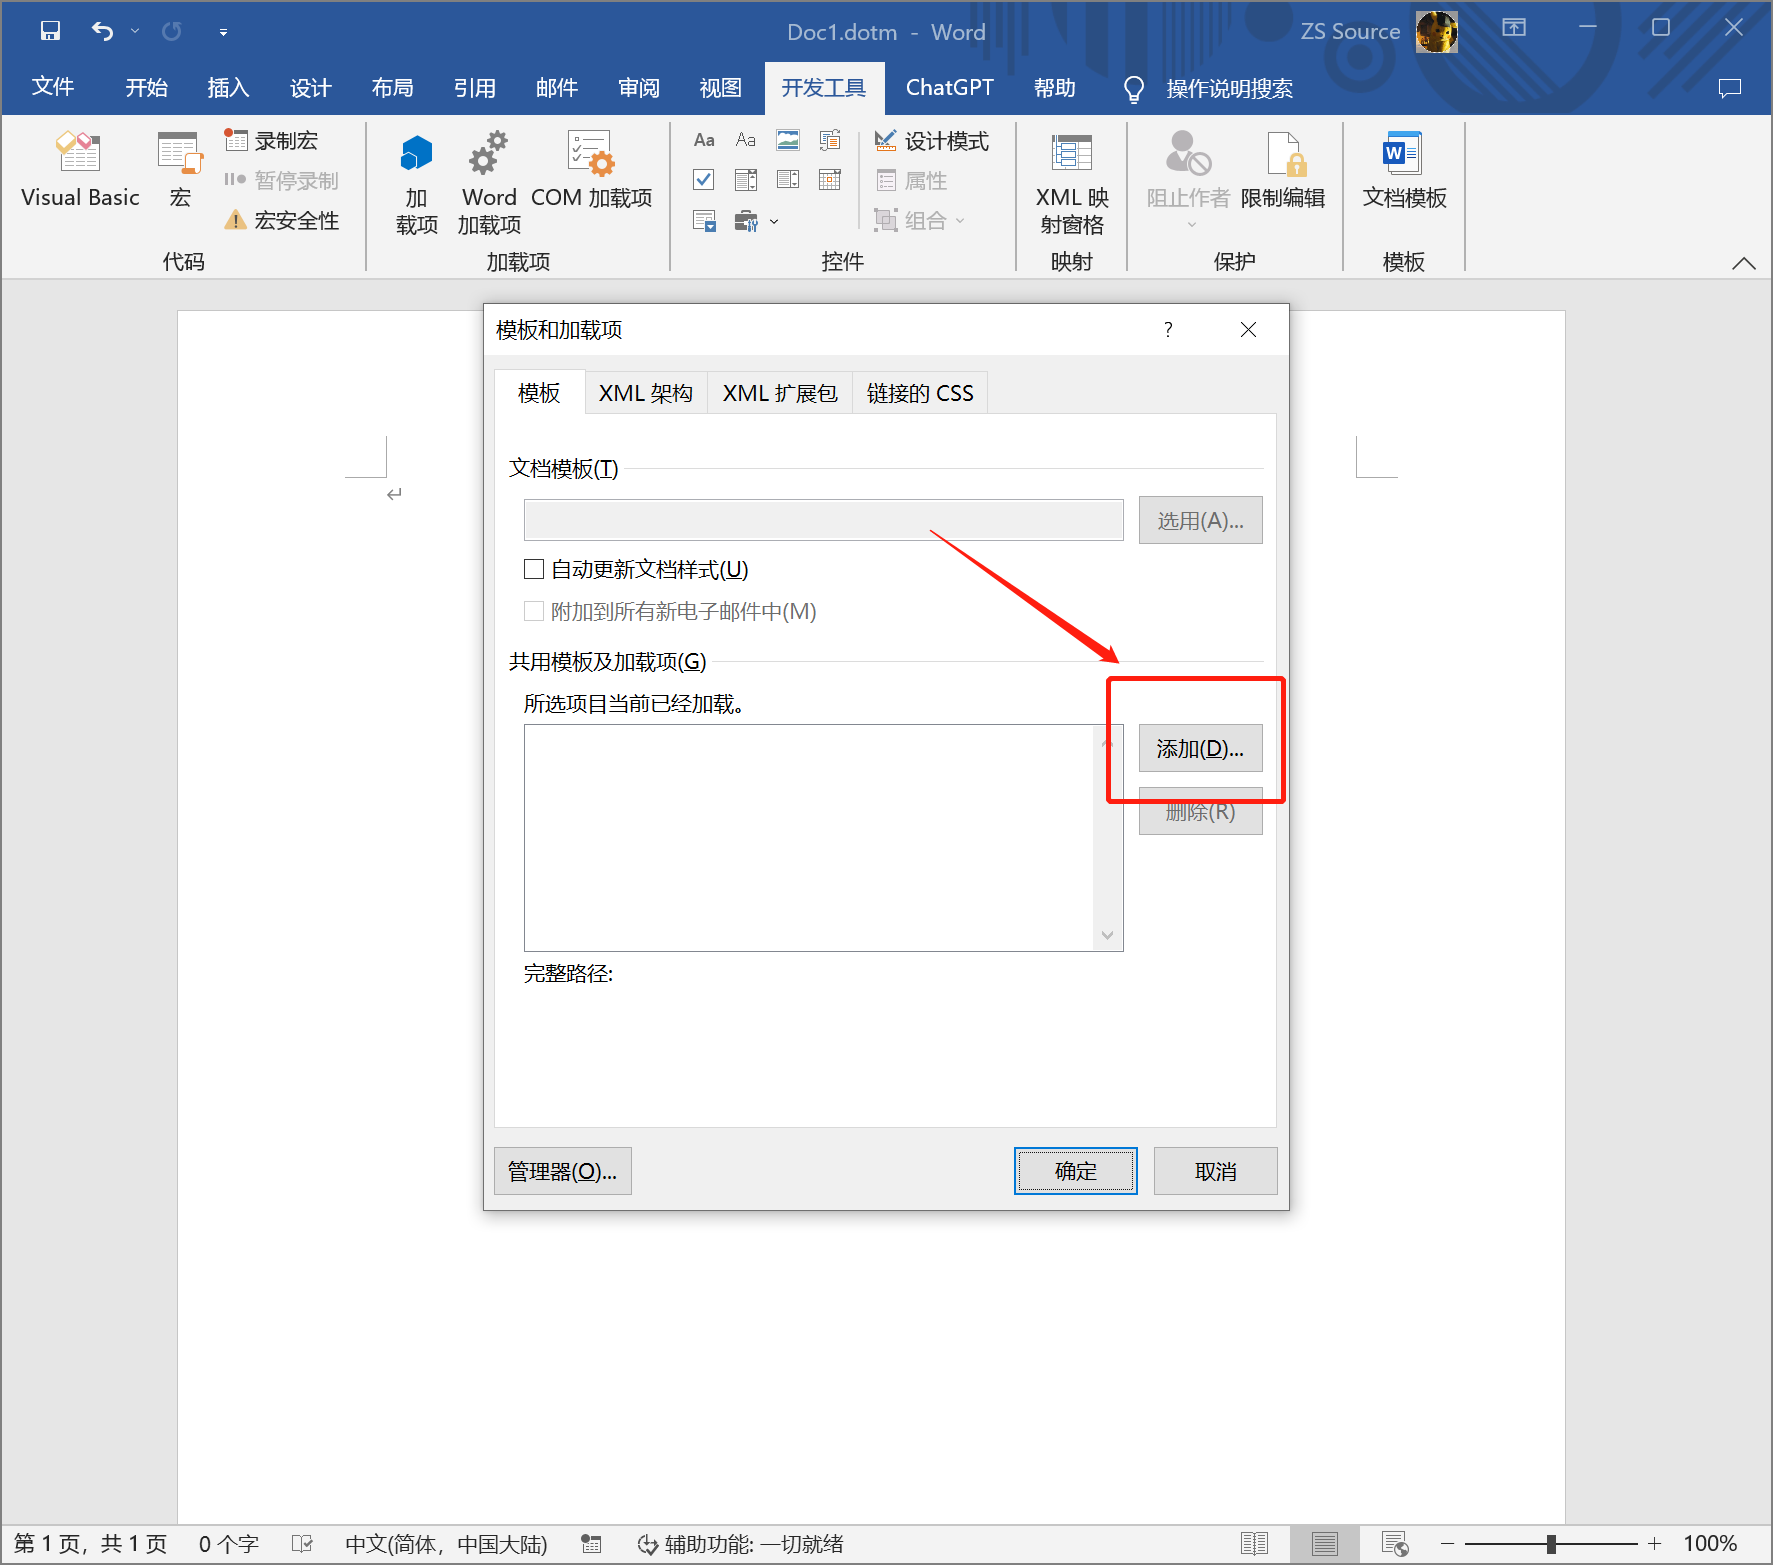This screenshot has width=1773, height=1565.
Task: Expand the legacy tools dropdown arrow
Action: tap(774, 221)
